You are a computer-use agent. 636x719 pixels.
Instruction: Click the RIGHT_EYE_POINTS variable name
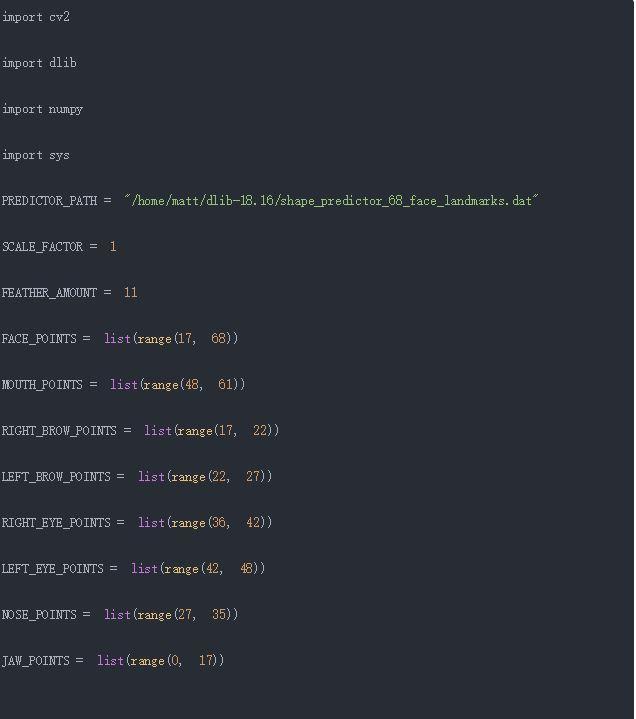(56, 523)
